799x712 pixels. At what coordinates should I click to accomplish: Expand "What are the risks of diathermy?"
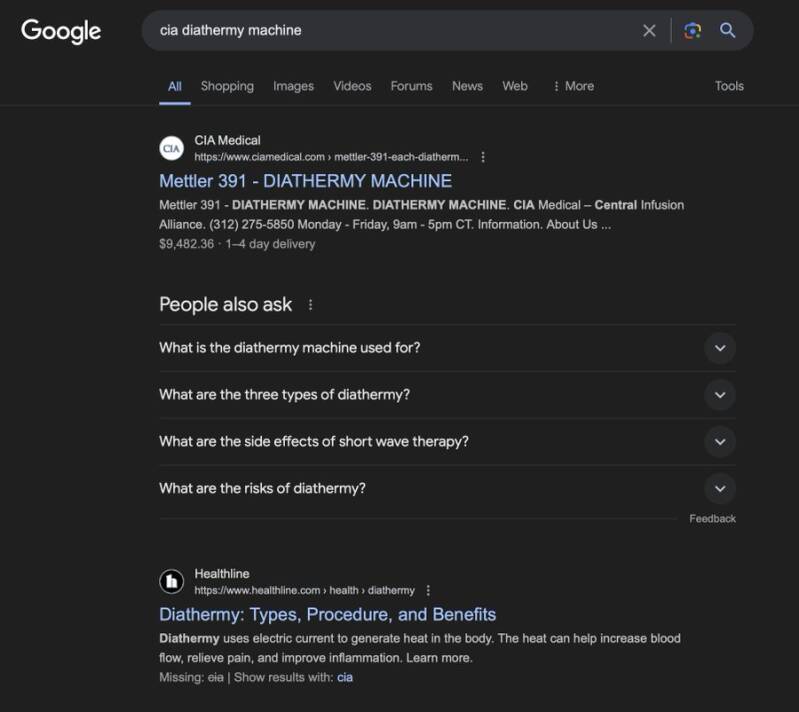point(719,489)
